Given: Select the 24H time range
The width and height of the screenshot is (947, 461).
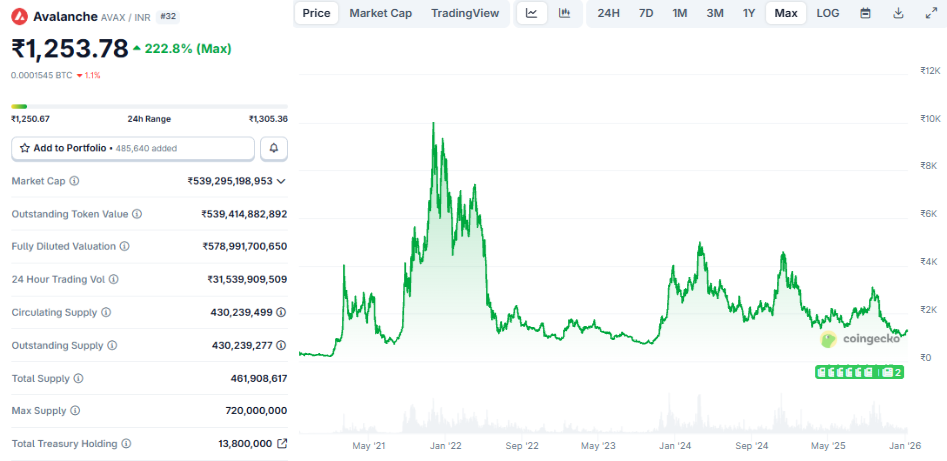Looking at the screenshot, I should point(608,13).
